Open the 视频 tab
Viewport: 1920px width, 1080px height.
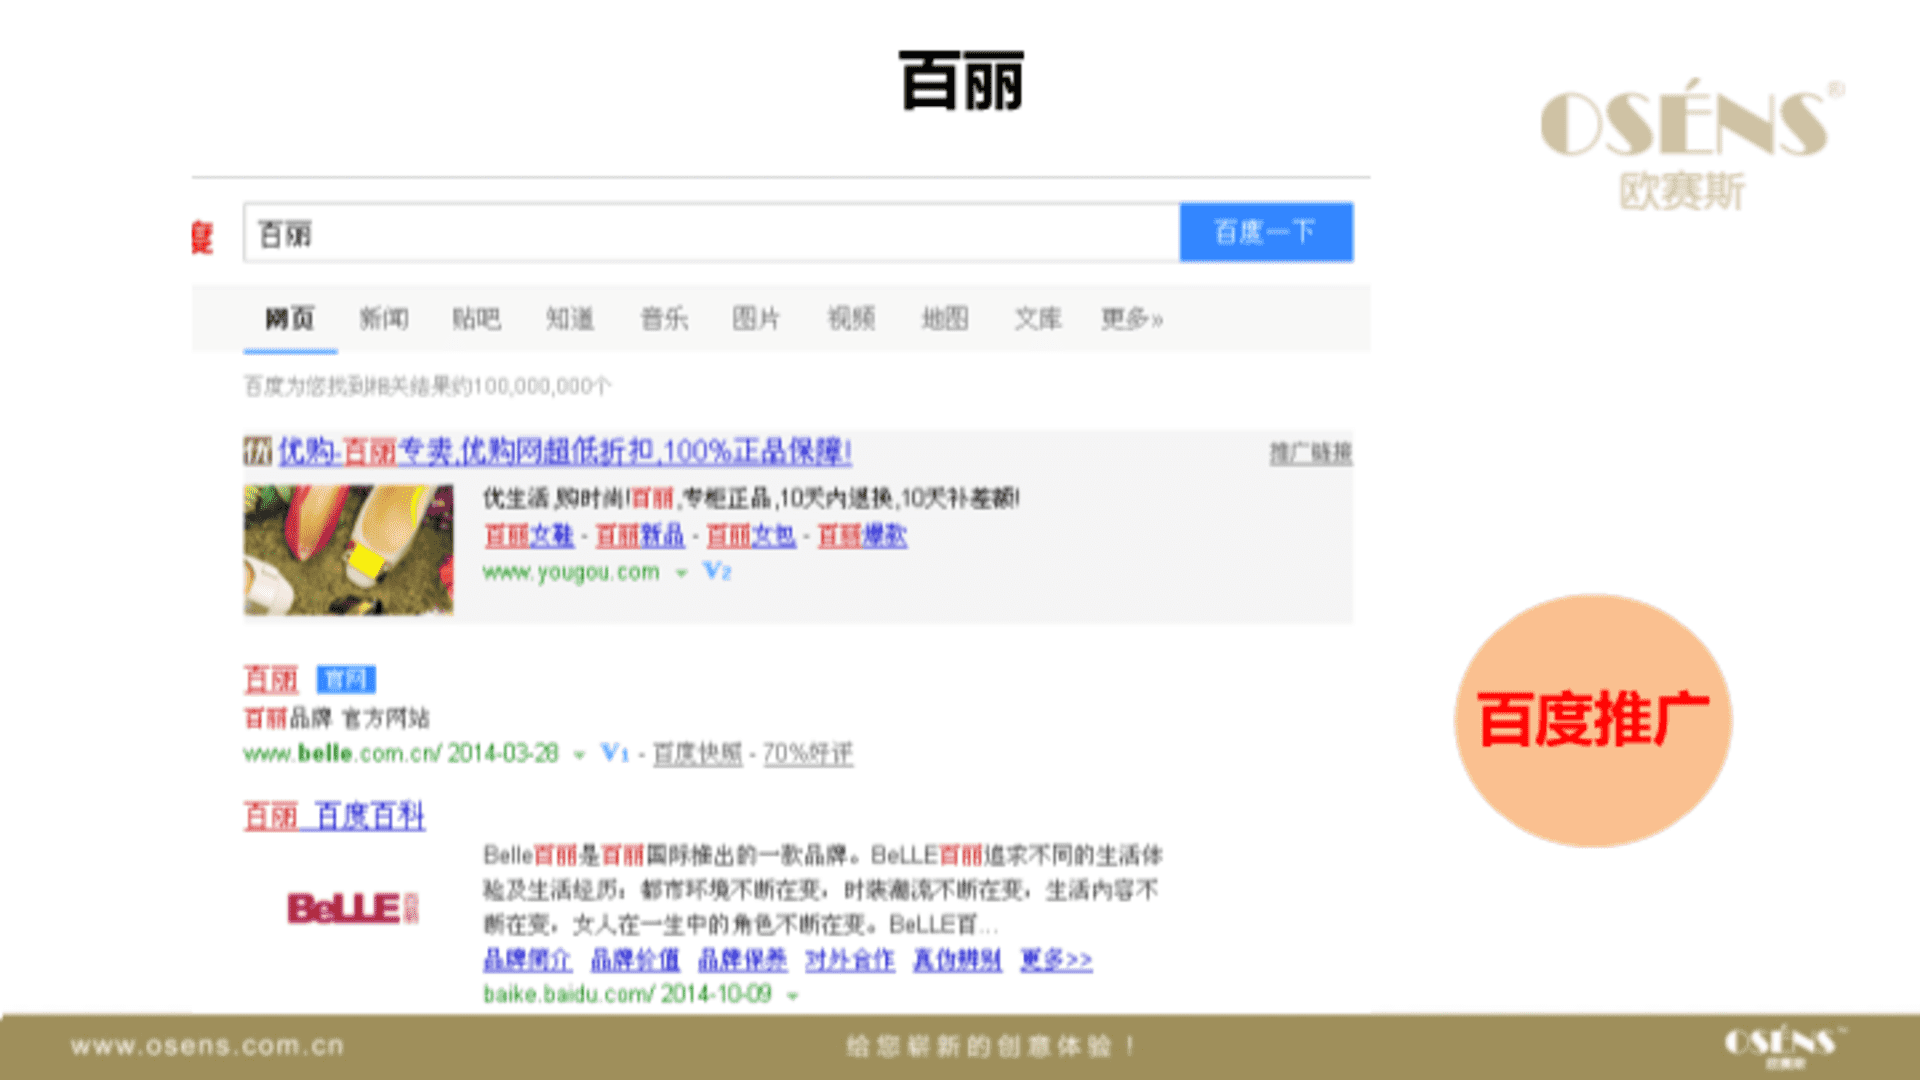click(851, 319)
